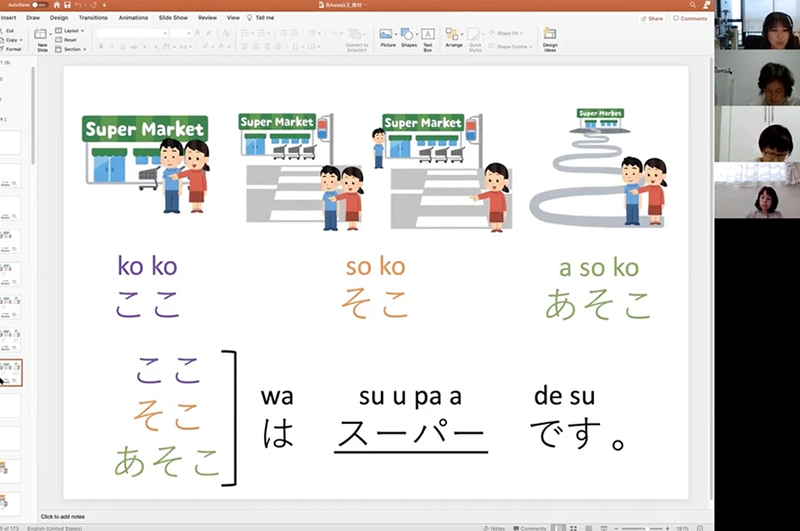800x531 pixels.
Task: Toggle Bold formatting
Action: (x=101, y=46)
